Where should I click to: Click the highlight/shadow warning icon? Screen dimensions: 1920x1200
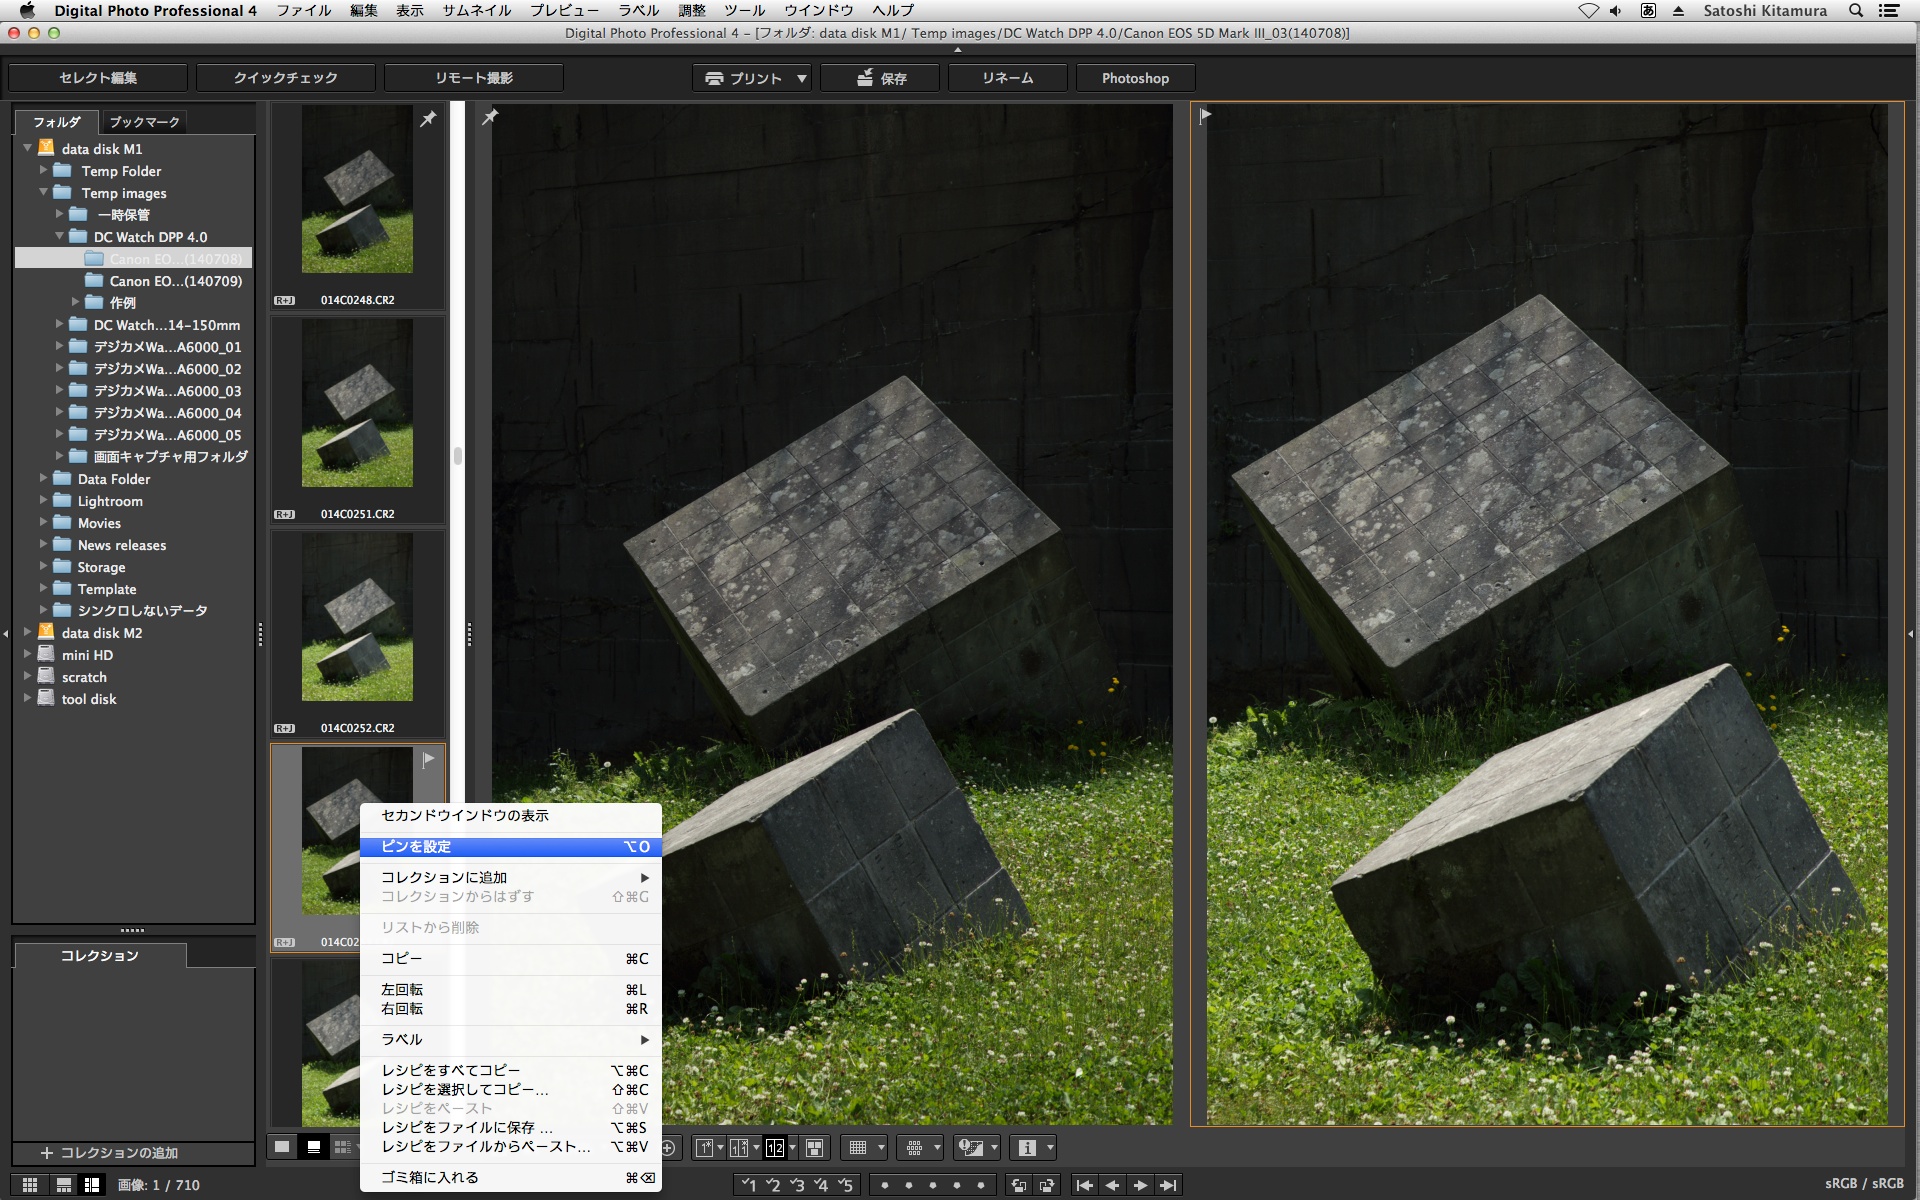tap(970, 1148)
